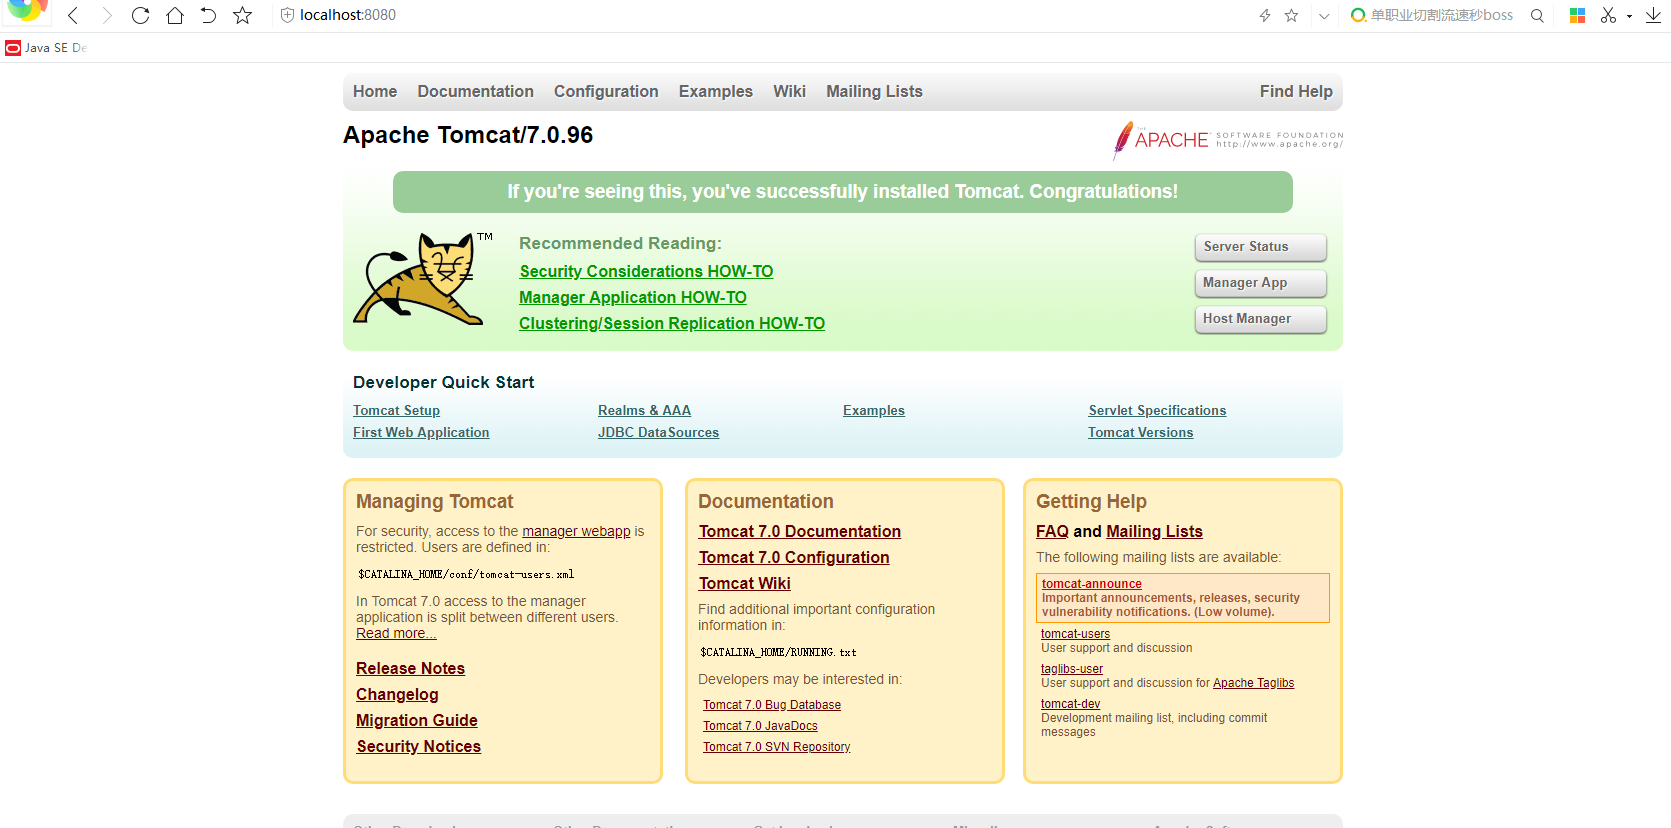Open the Documentation nav item
Viewport: 1671px width, 828px height.
[x=476, y=91]
